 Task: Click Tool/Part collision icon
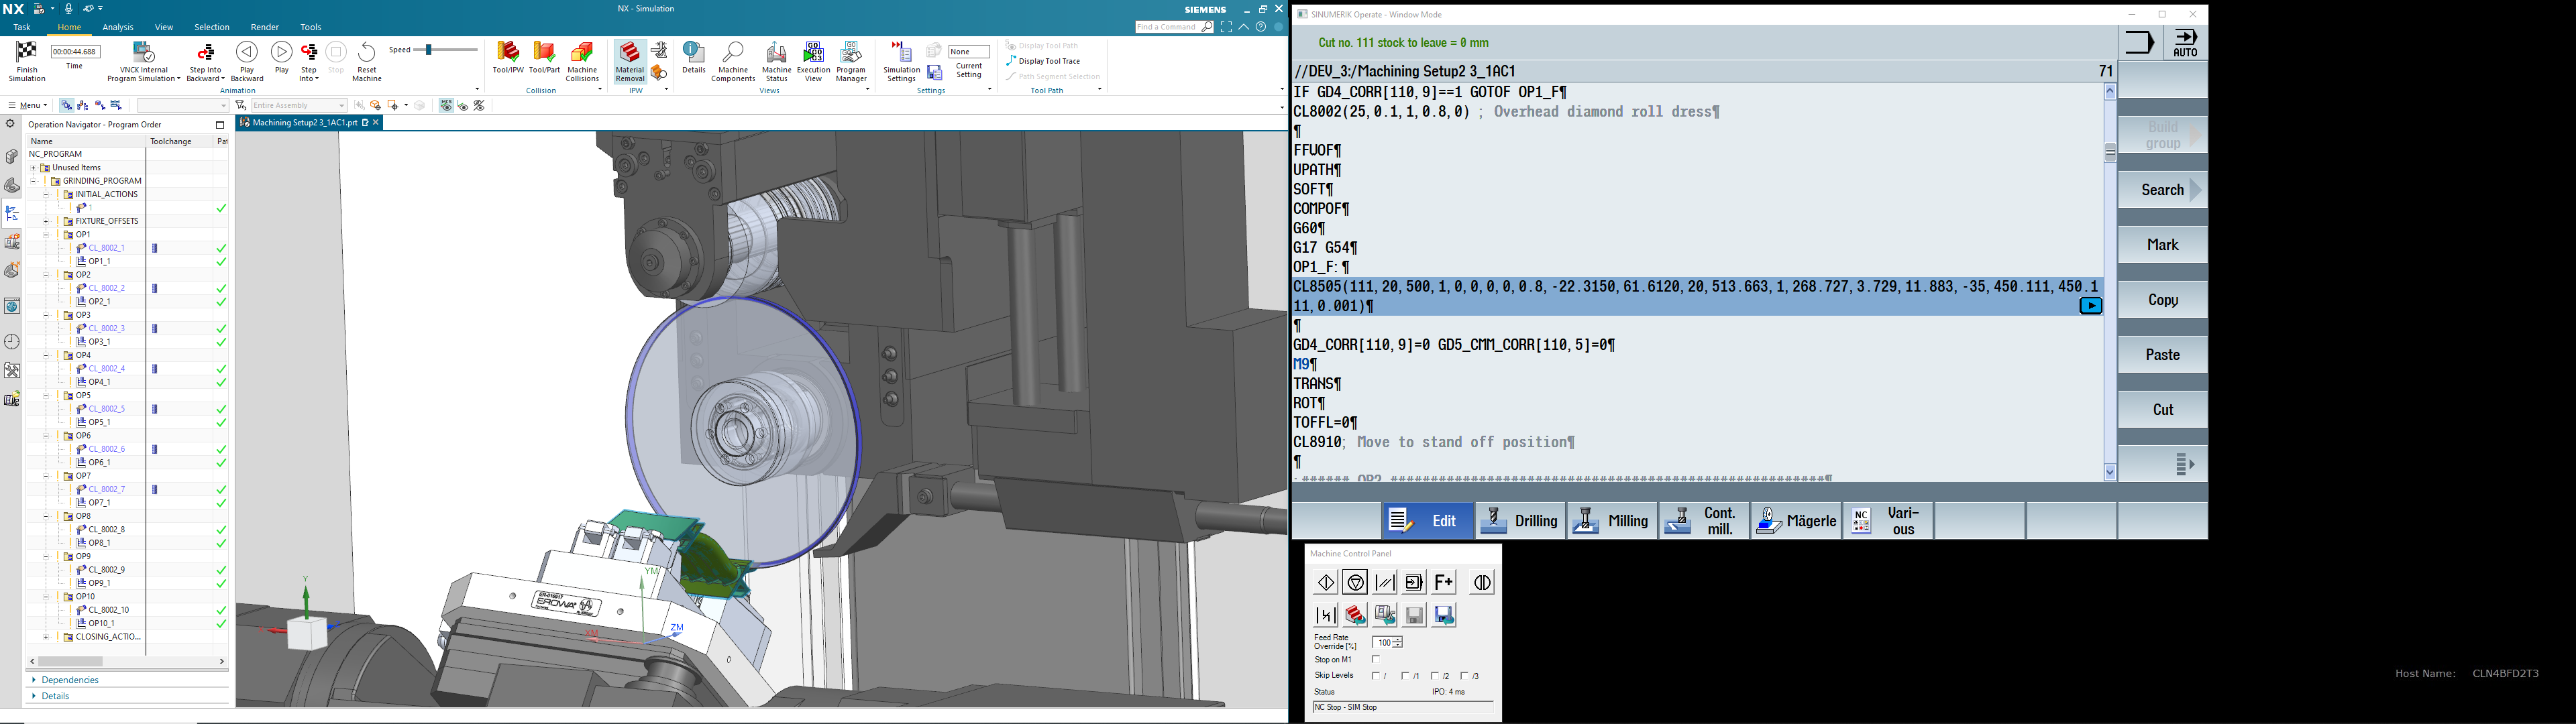544,52
